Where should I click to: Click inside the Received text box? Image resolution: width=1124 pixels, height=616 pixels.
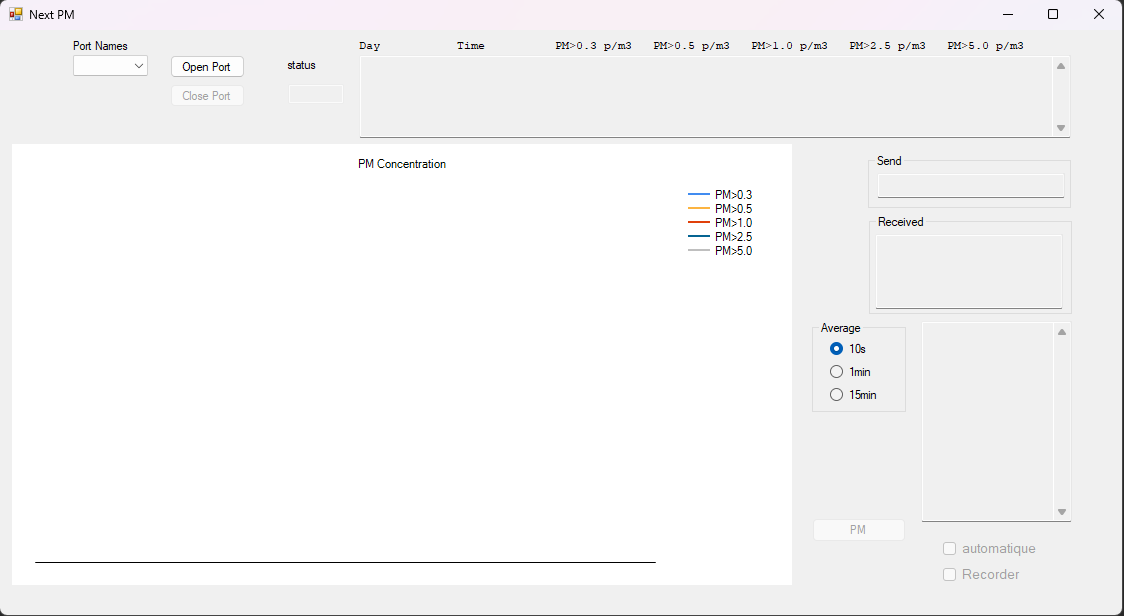click(969, 271)
